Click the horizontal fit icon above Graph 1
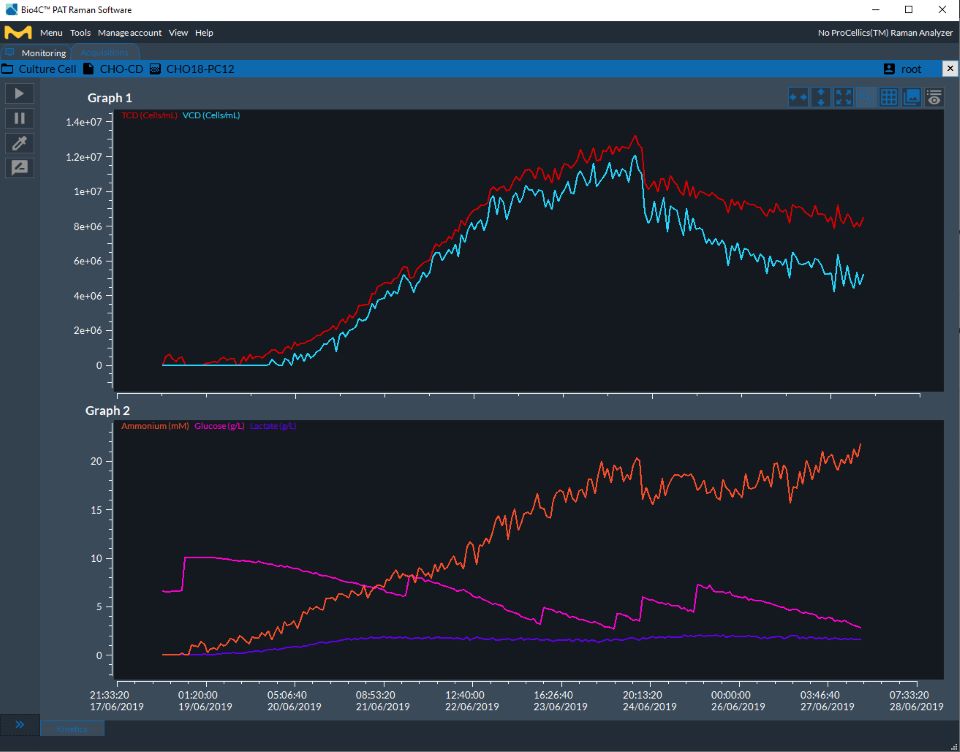 [798, 97]
